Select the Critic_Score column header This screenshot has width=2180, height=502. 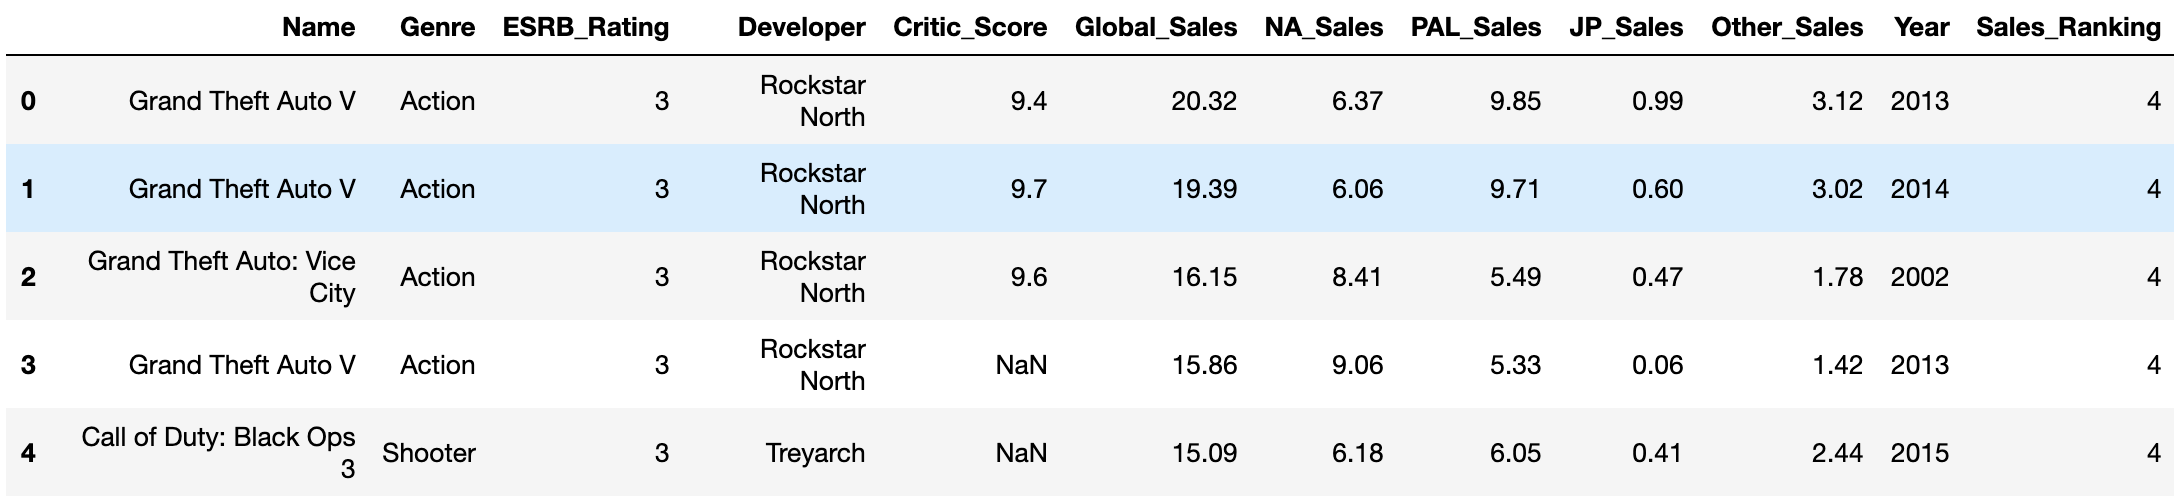click(x=970, y=28)
